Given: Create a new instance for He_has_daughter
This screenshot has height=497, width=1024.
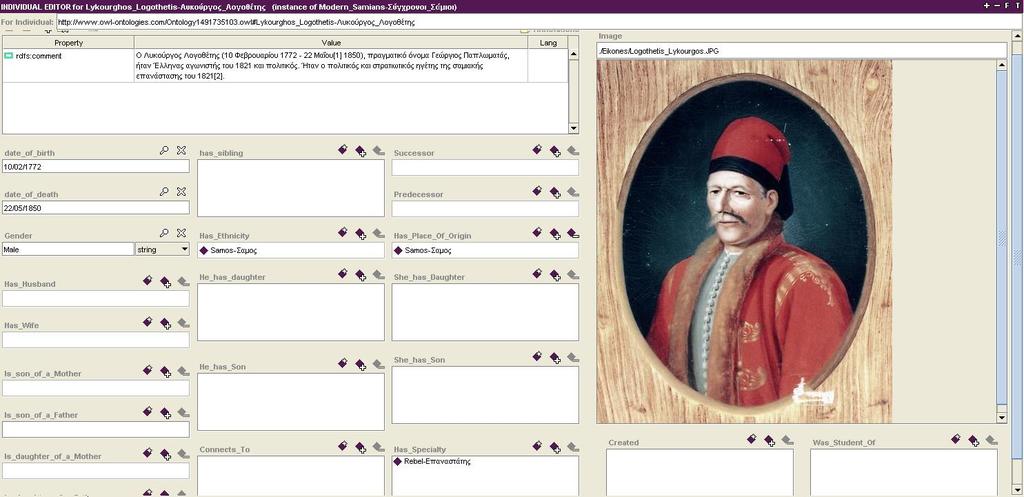Looking at the screenshot, I should (343, 274).
